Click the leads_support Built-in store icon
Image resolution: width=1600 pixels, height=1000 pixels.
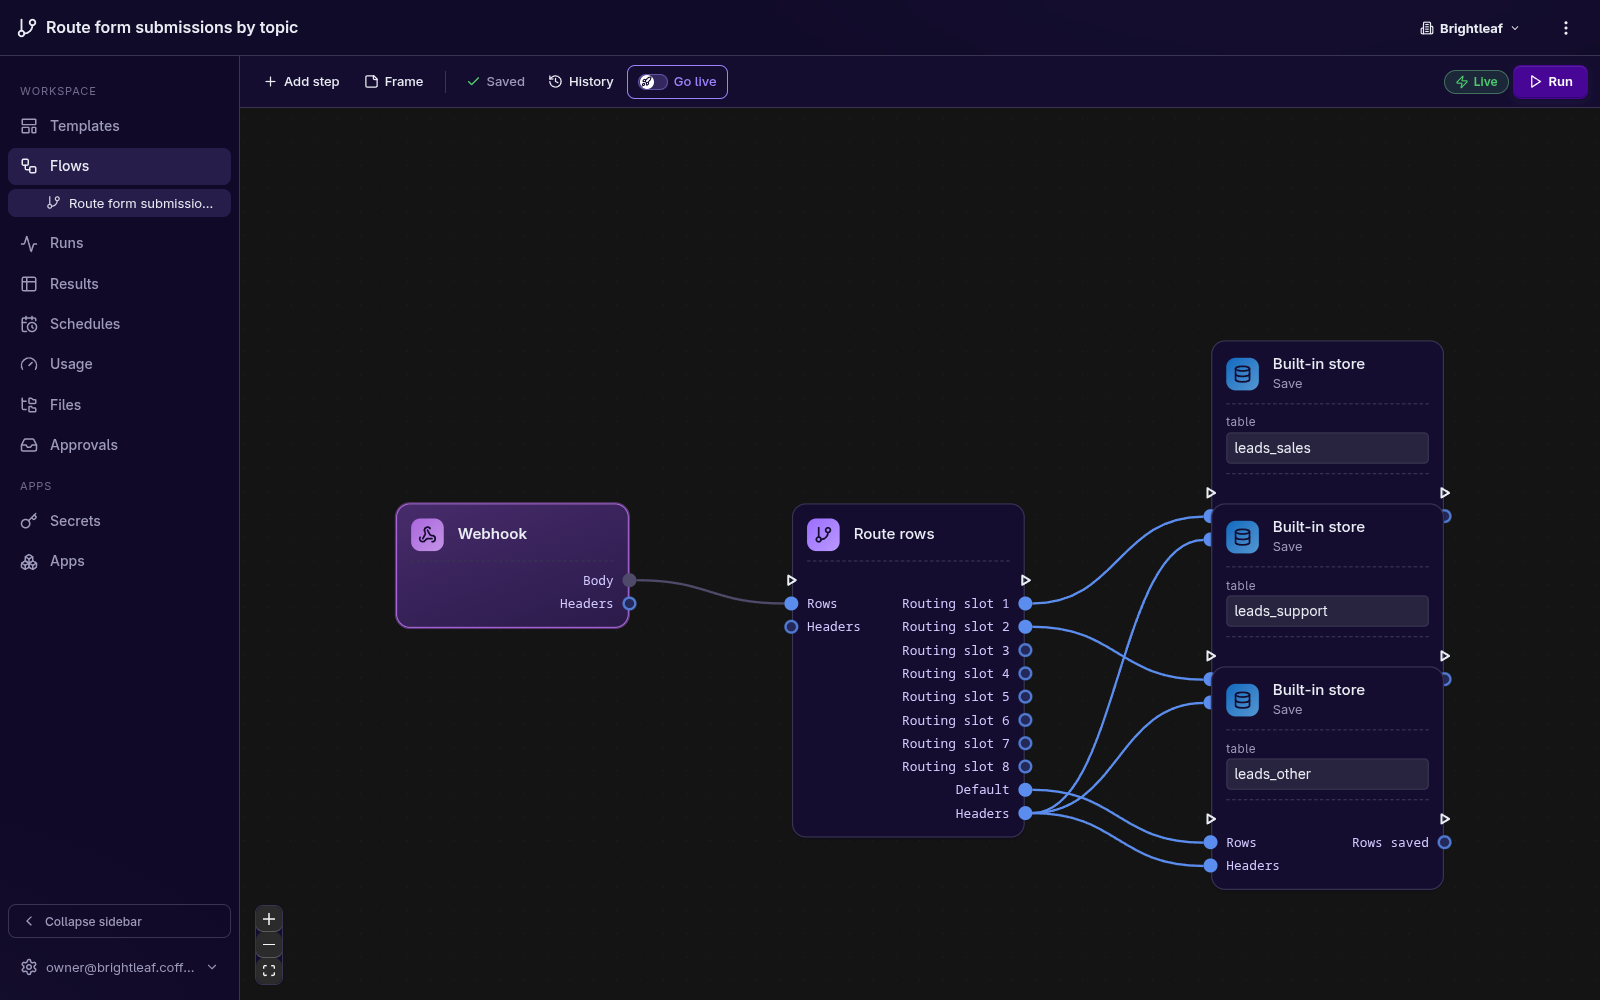pyautogui.click(x=1242, y=537)
